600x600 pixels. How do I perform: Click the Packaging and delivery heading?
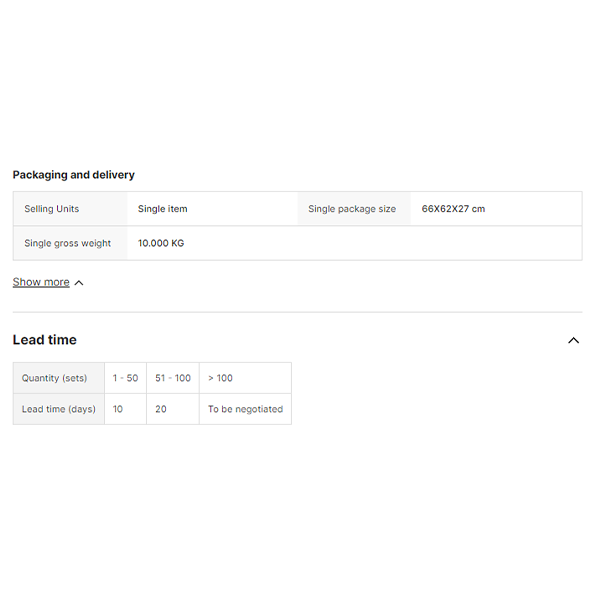coord(74,175)
